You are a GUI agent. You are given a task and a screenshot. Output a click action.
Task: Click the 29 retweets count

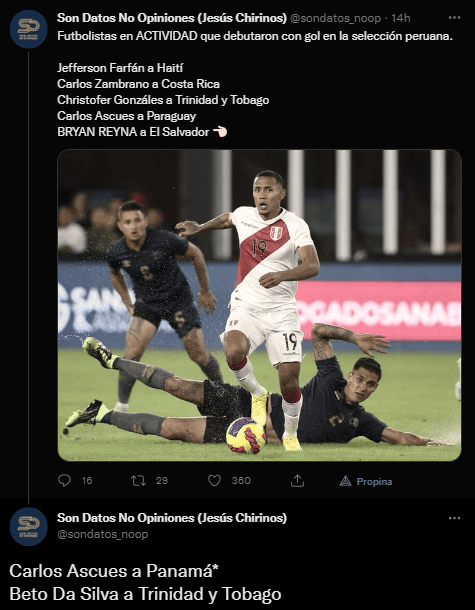162,481
